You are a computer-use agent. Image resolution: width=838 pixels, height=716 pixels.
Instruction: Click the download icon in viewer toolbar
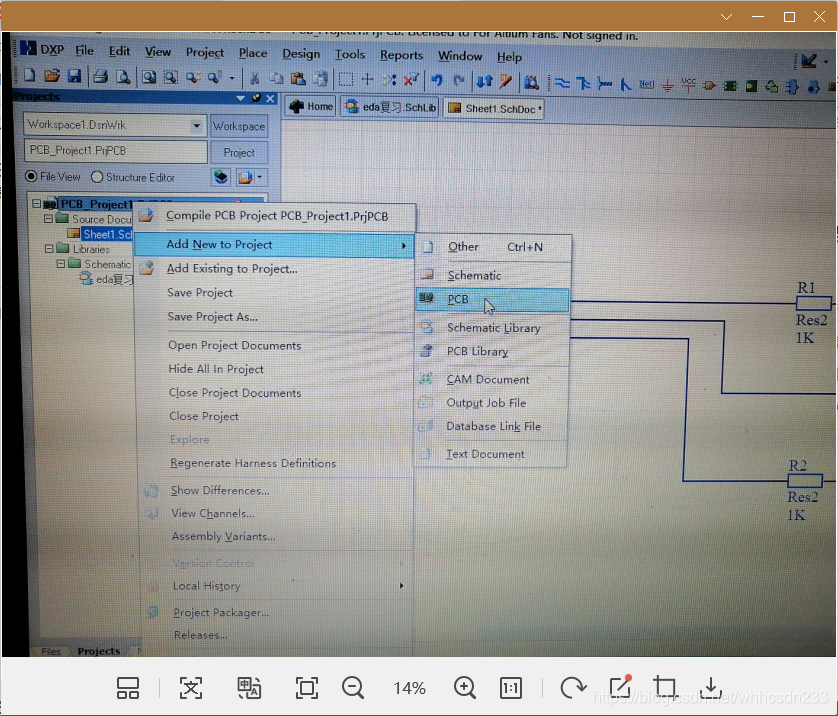711,688
